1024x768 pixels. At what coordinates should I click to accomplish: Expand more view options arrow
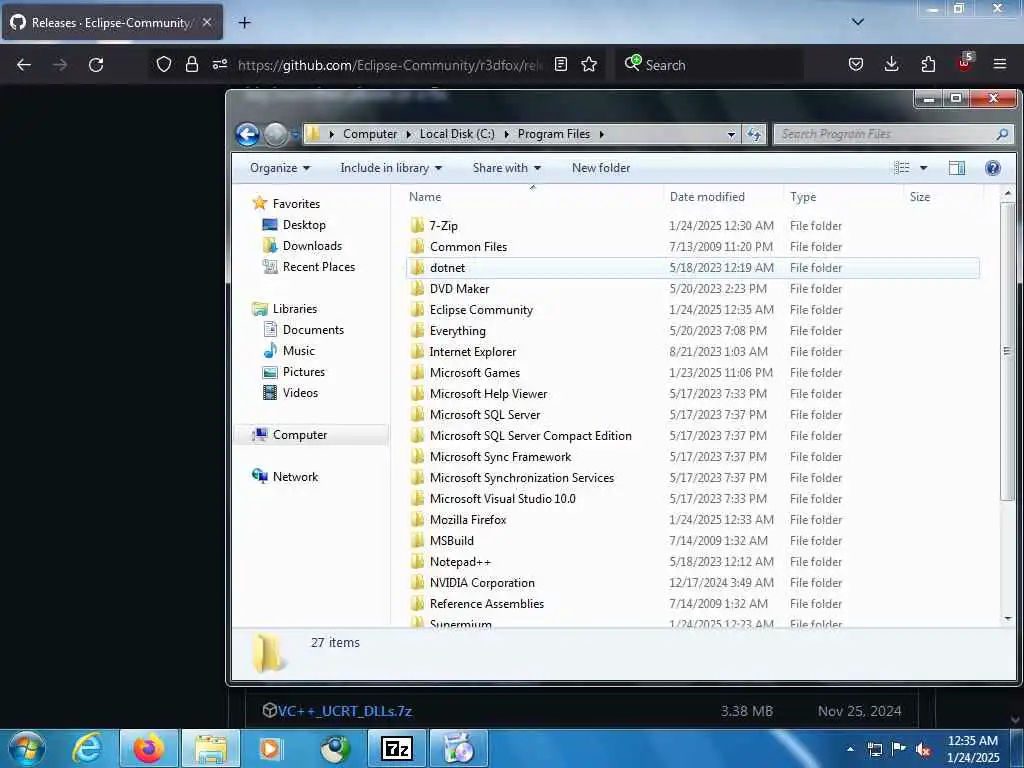[x=923, y=168]
